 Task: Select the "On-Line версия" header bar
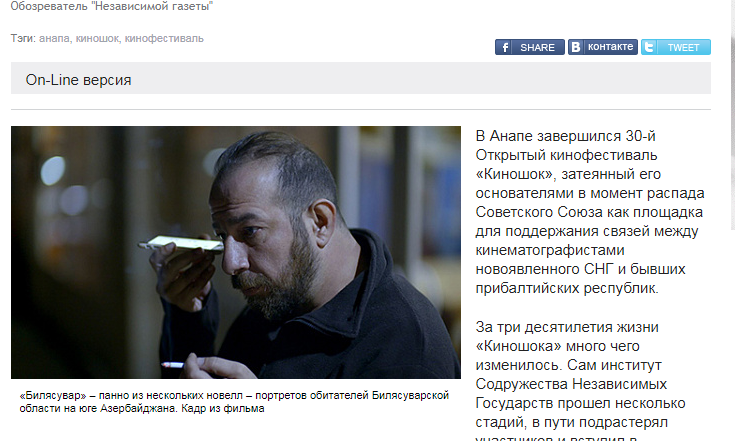tap(360, 78)
